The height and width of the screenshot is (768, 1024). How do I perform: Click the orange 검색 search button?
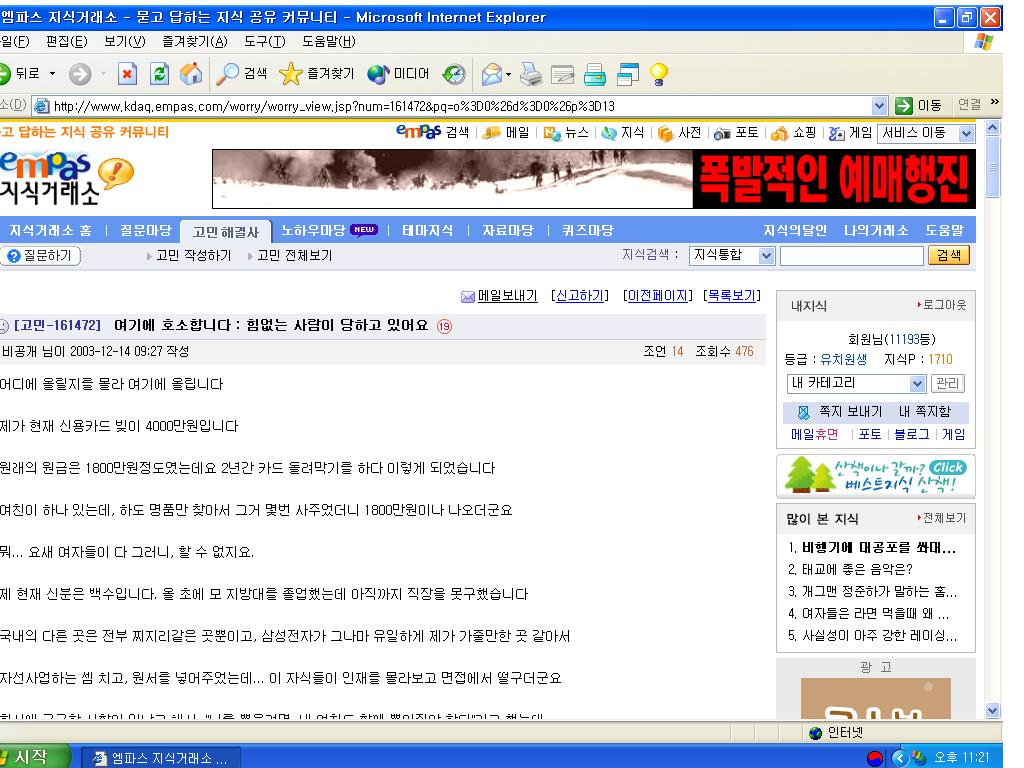(x=948, y=255)
